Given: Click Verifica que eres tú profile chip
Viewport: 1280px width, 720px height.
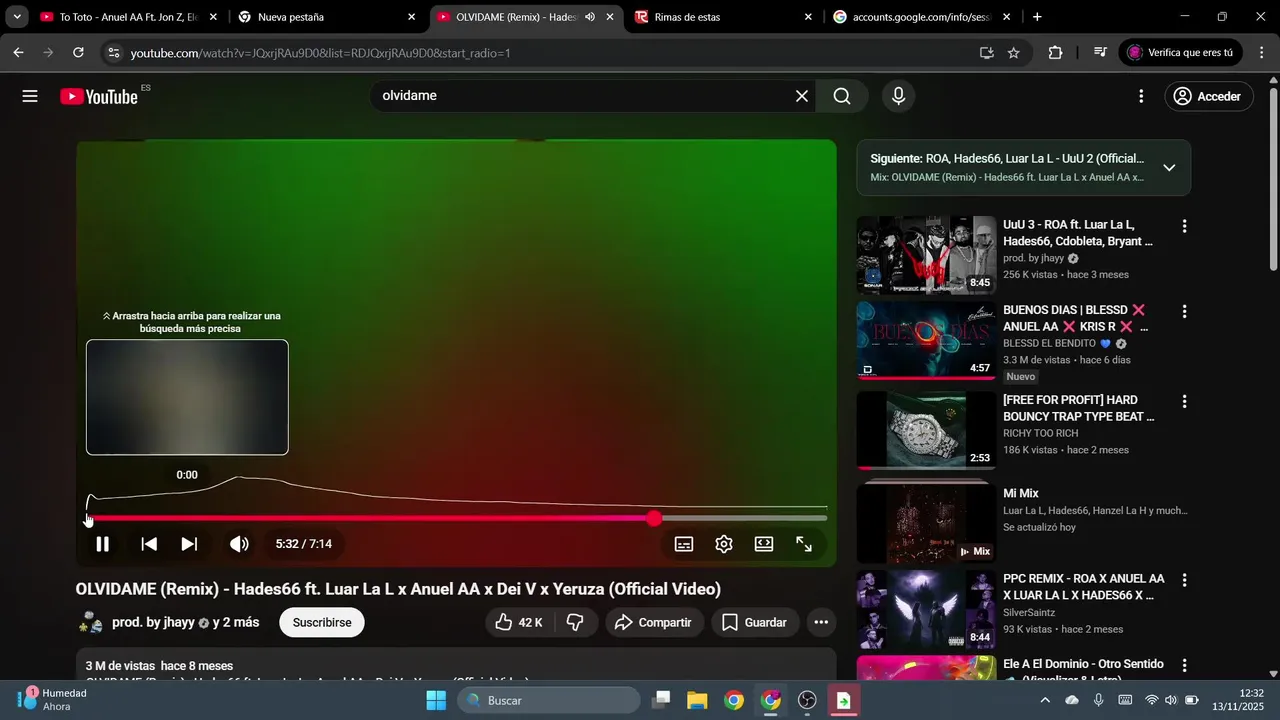Looking at the screenshot, I should click(x=1180, y=52).
